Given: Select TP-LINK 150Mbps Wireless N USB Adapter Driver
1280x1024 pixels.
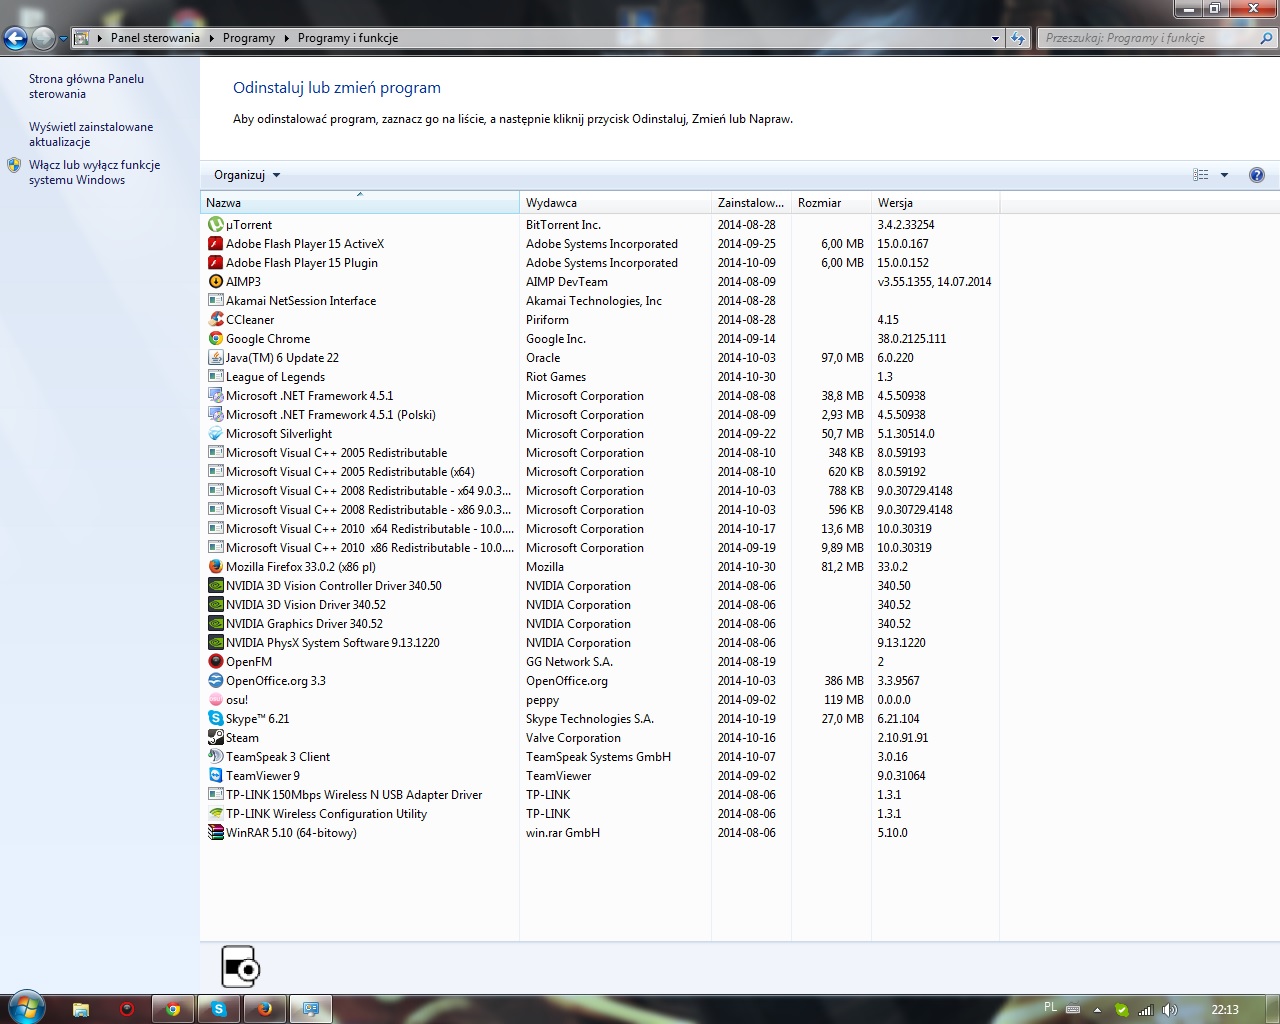Looking at the screenshot, I should point(600,795).
